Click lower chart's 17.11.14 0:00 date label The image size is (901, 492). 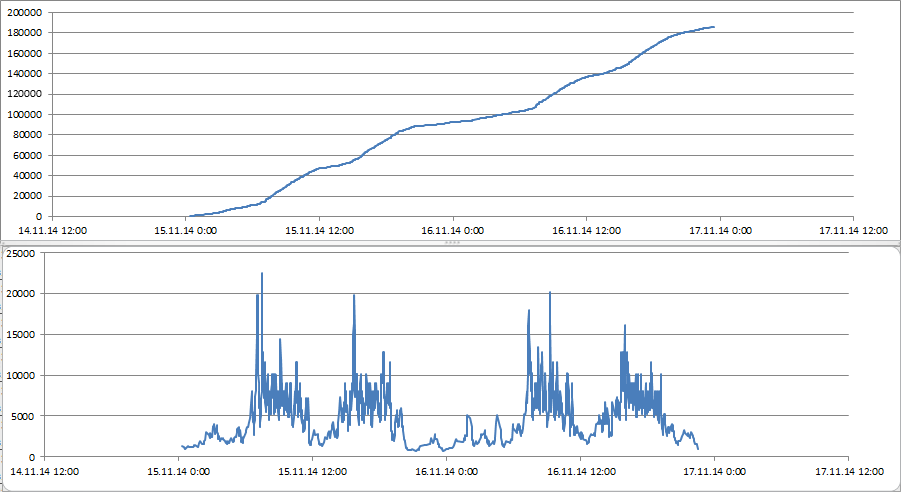coord(715,470)
